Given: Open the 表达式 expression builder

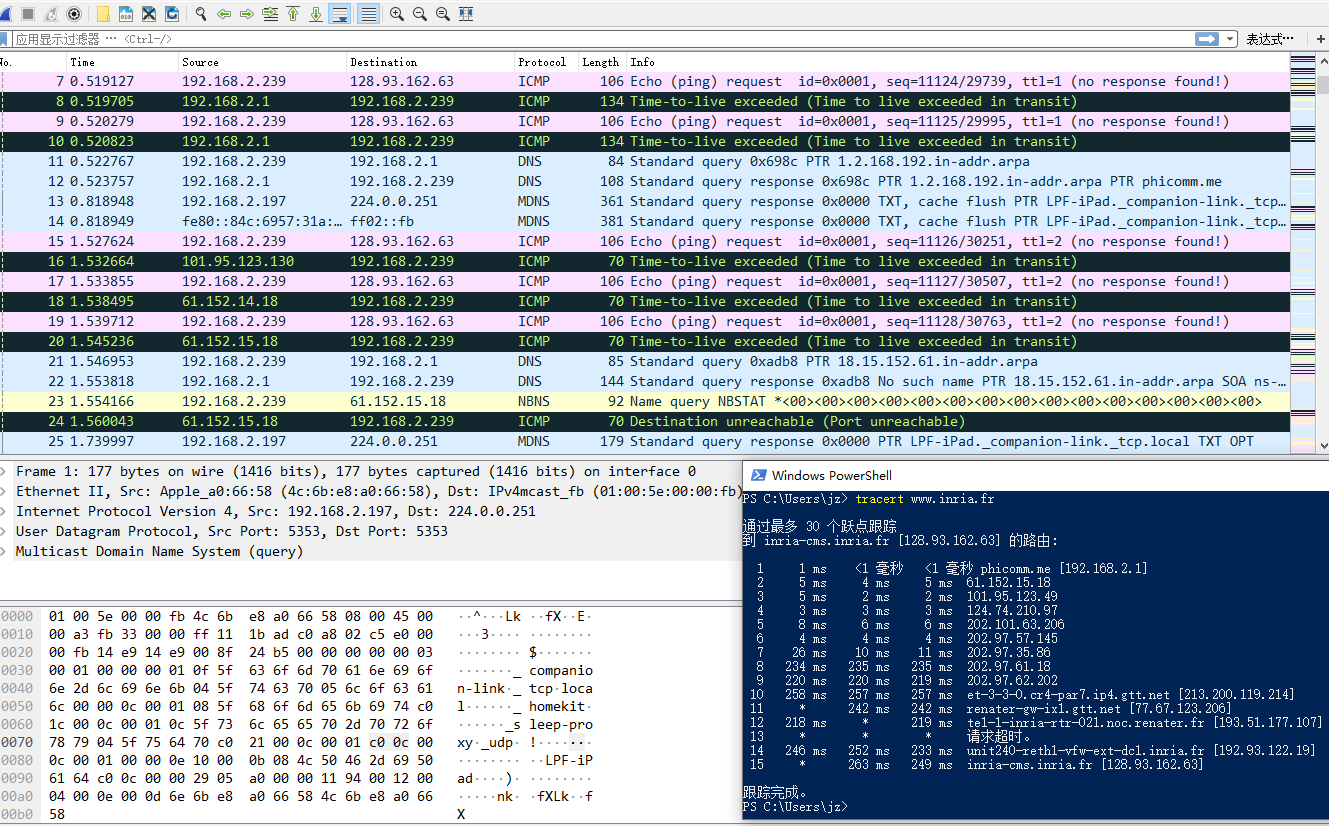Looking at the screenshot, I should 1270,39.
